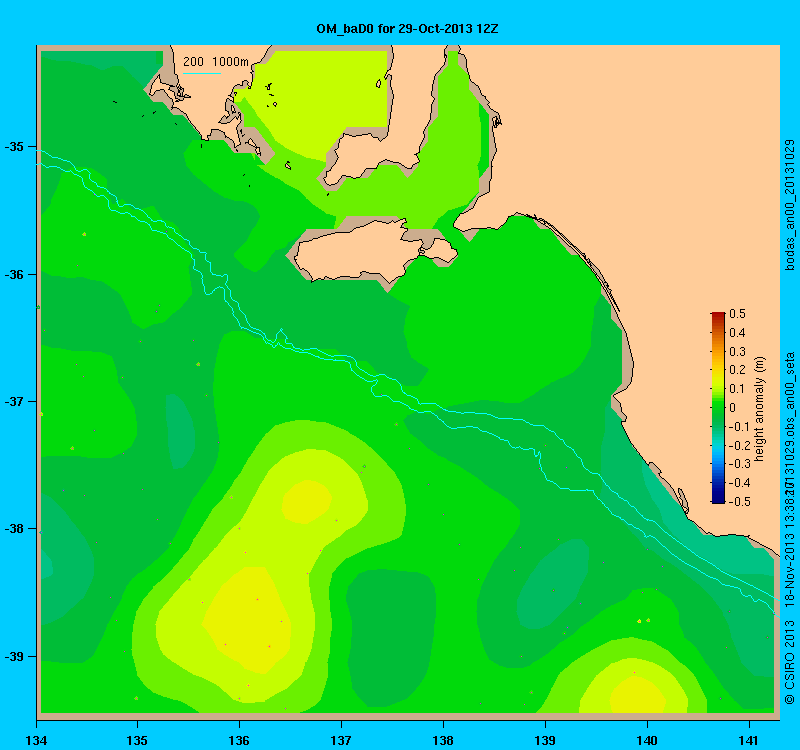Click the 135 longitude axis label
The height and width of the screenshot is (750, 800).
click(137, 740)
